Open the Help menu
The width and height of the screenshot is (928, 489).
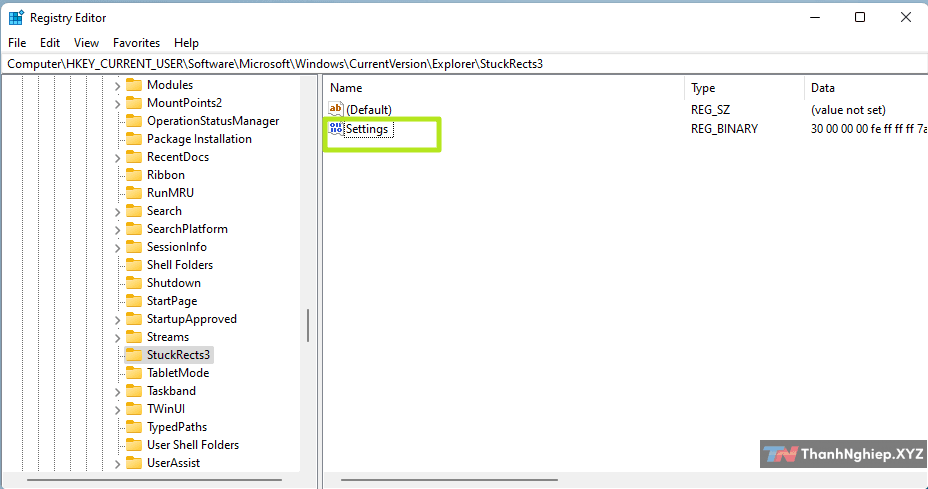[x=186, y=43]
